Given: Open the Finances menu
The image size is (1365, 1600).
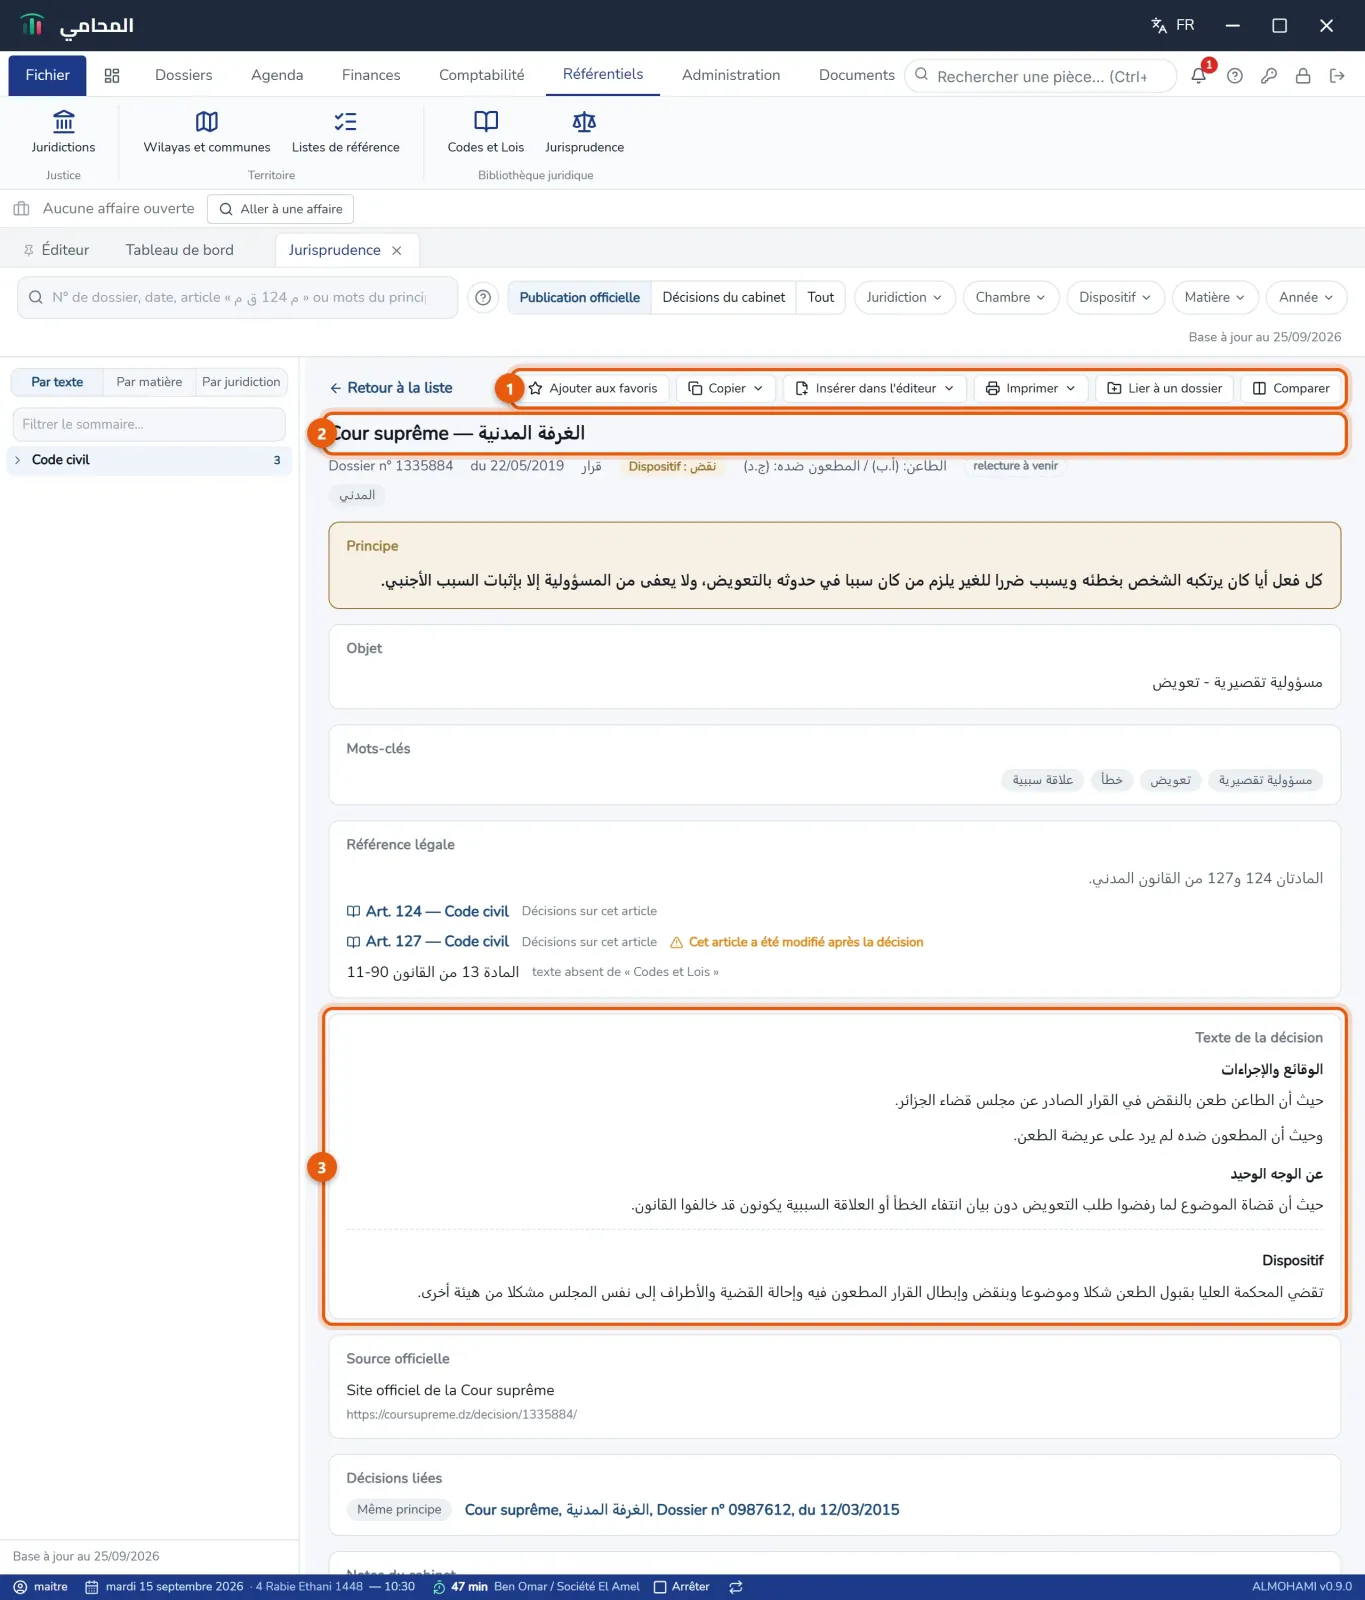Looking at the screenshot, I should coord(371,75).
